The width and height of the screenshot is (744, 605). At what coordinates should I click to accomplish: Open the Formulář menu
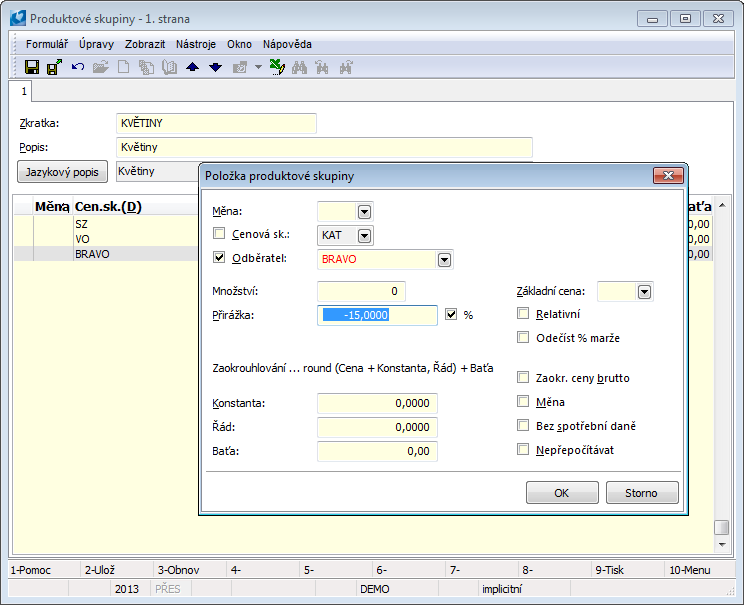(x=47, y=44)
